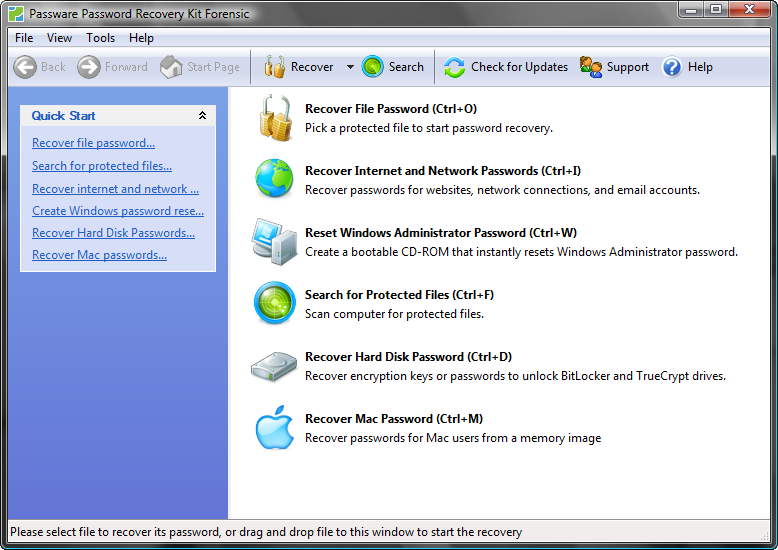Click the green radar Search toolbar icon
The height and width of the screenshot is (550, 778).
pos(373,67)
